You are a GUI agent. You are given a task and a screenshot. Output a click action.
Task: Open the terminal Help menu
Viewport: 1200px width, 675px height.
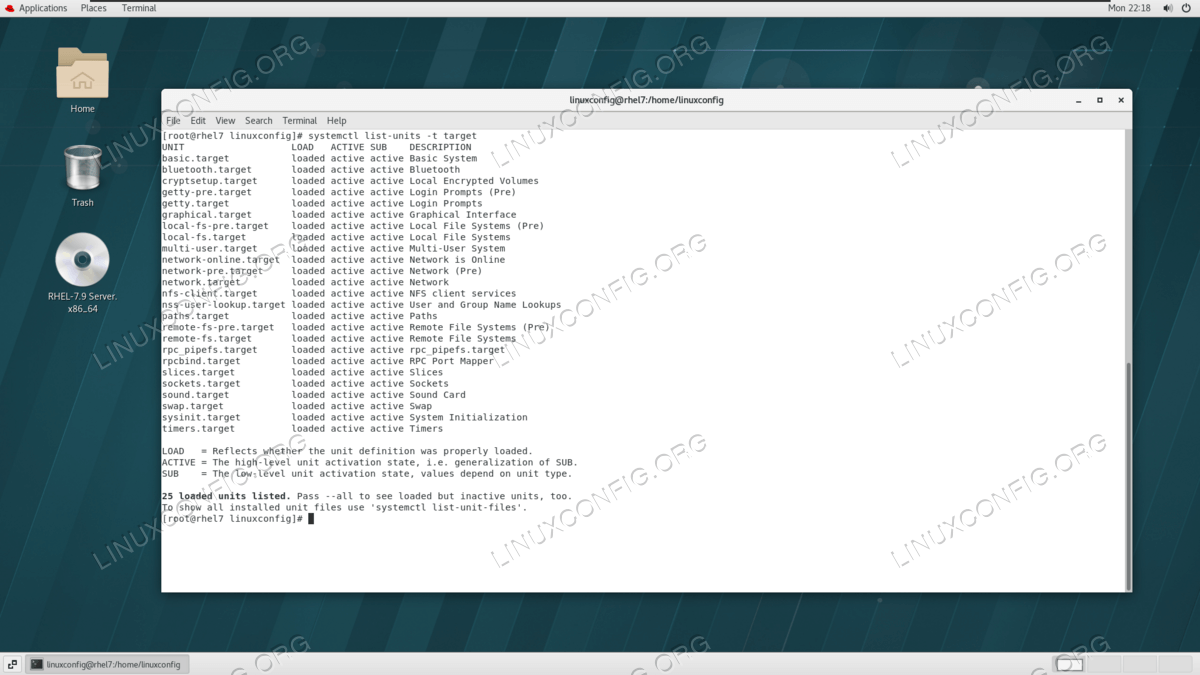[336, 120]
